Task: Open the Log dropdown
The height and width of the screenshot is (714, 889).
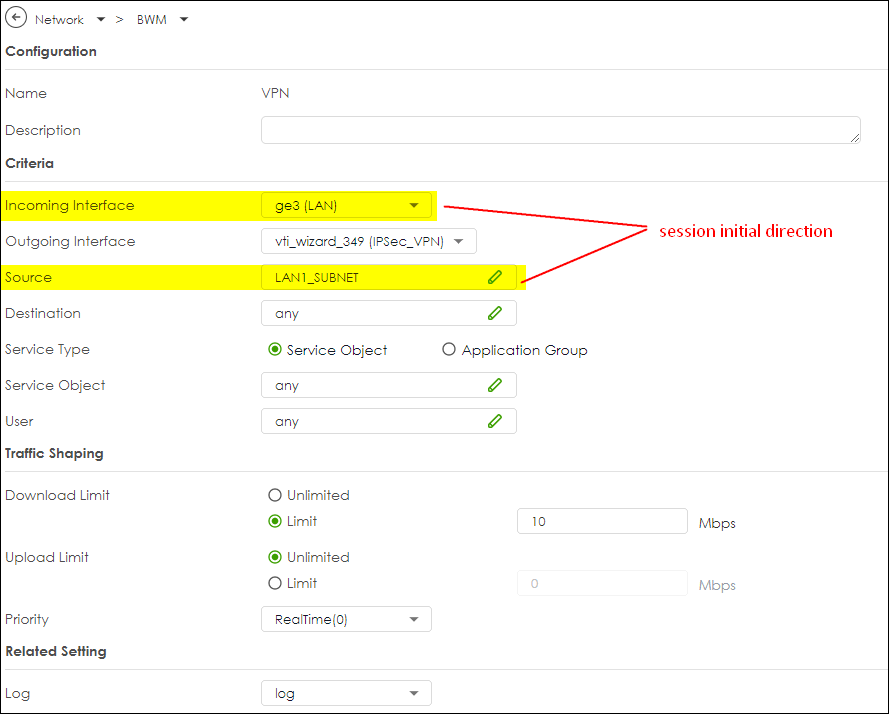Action: pos(346,693)
